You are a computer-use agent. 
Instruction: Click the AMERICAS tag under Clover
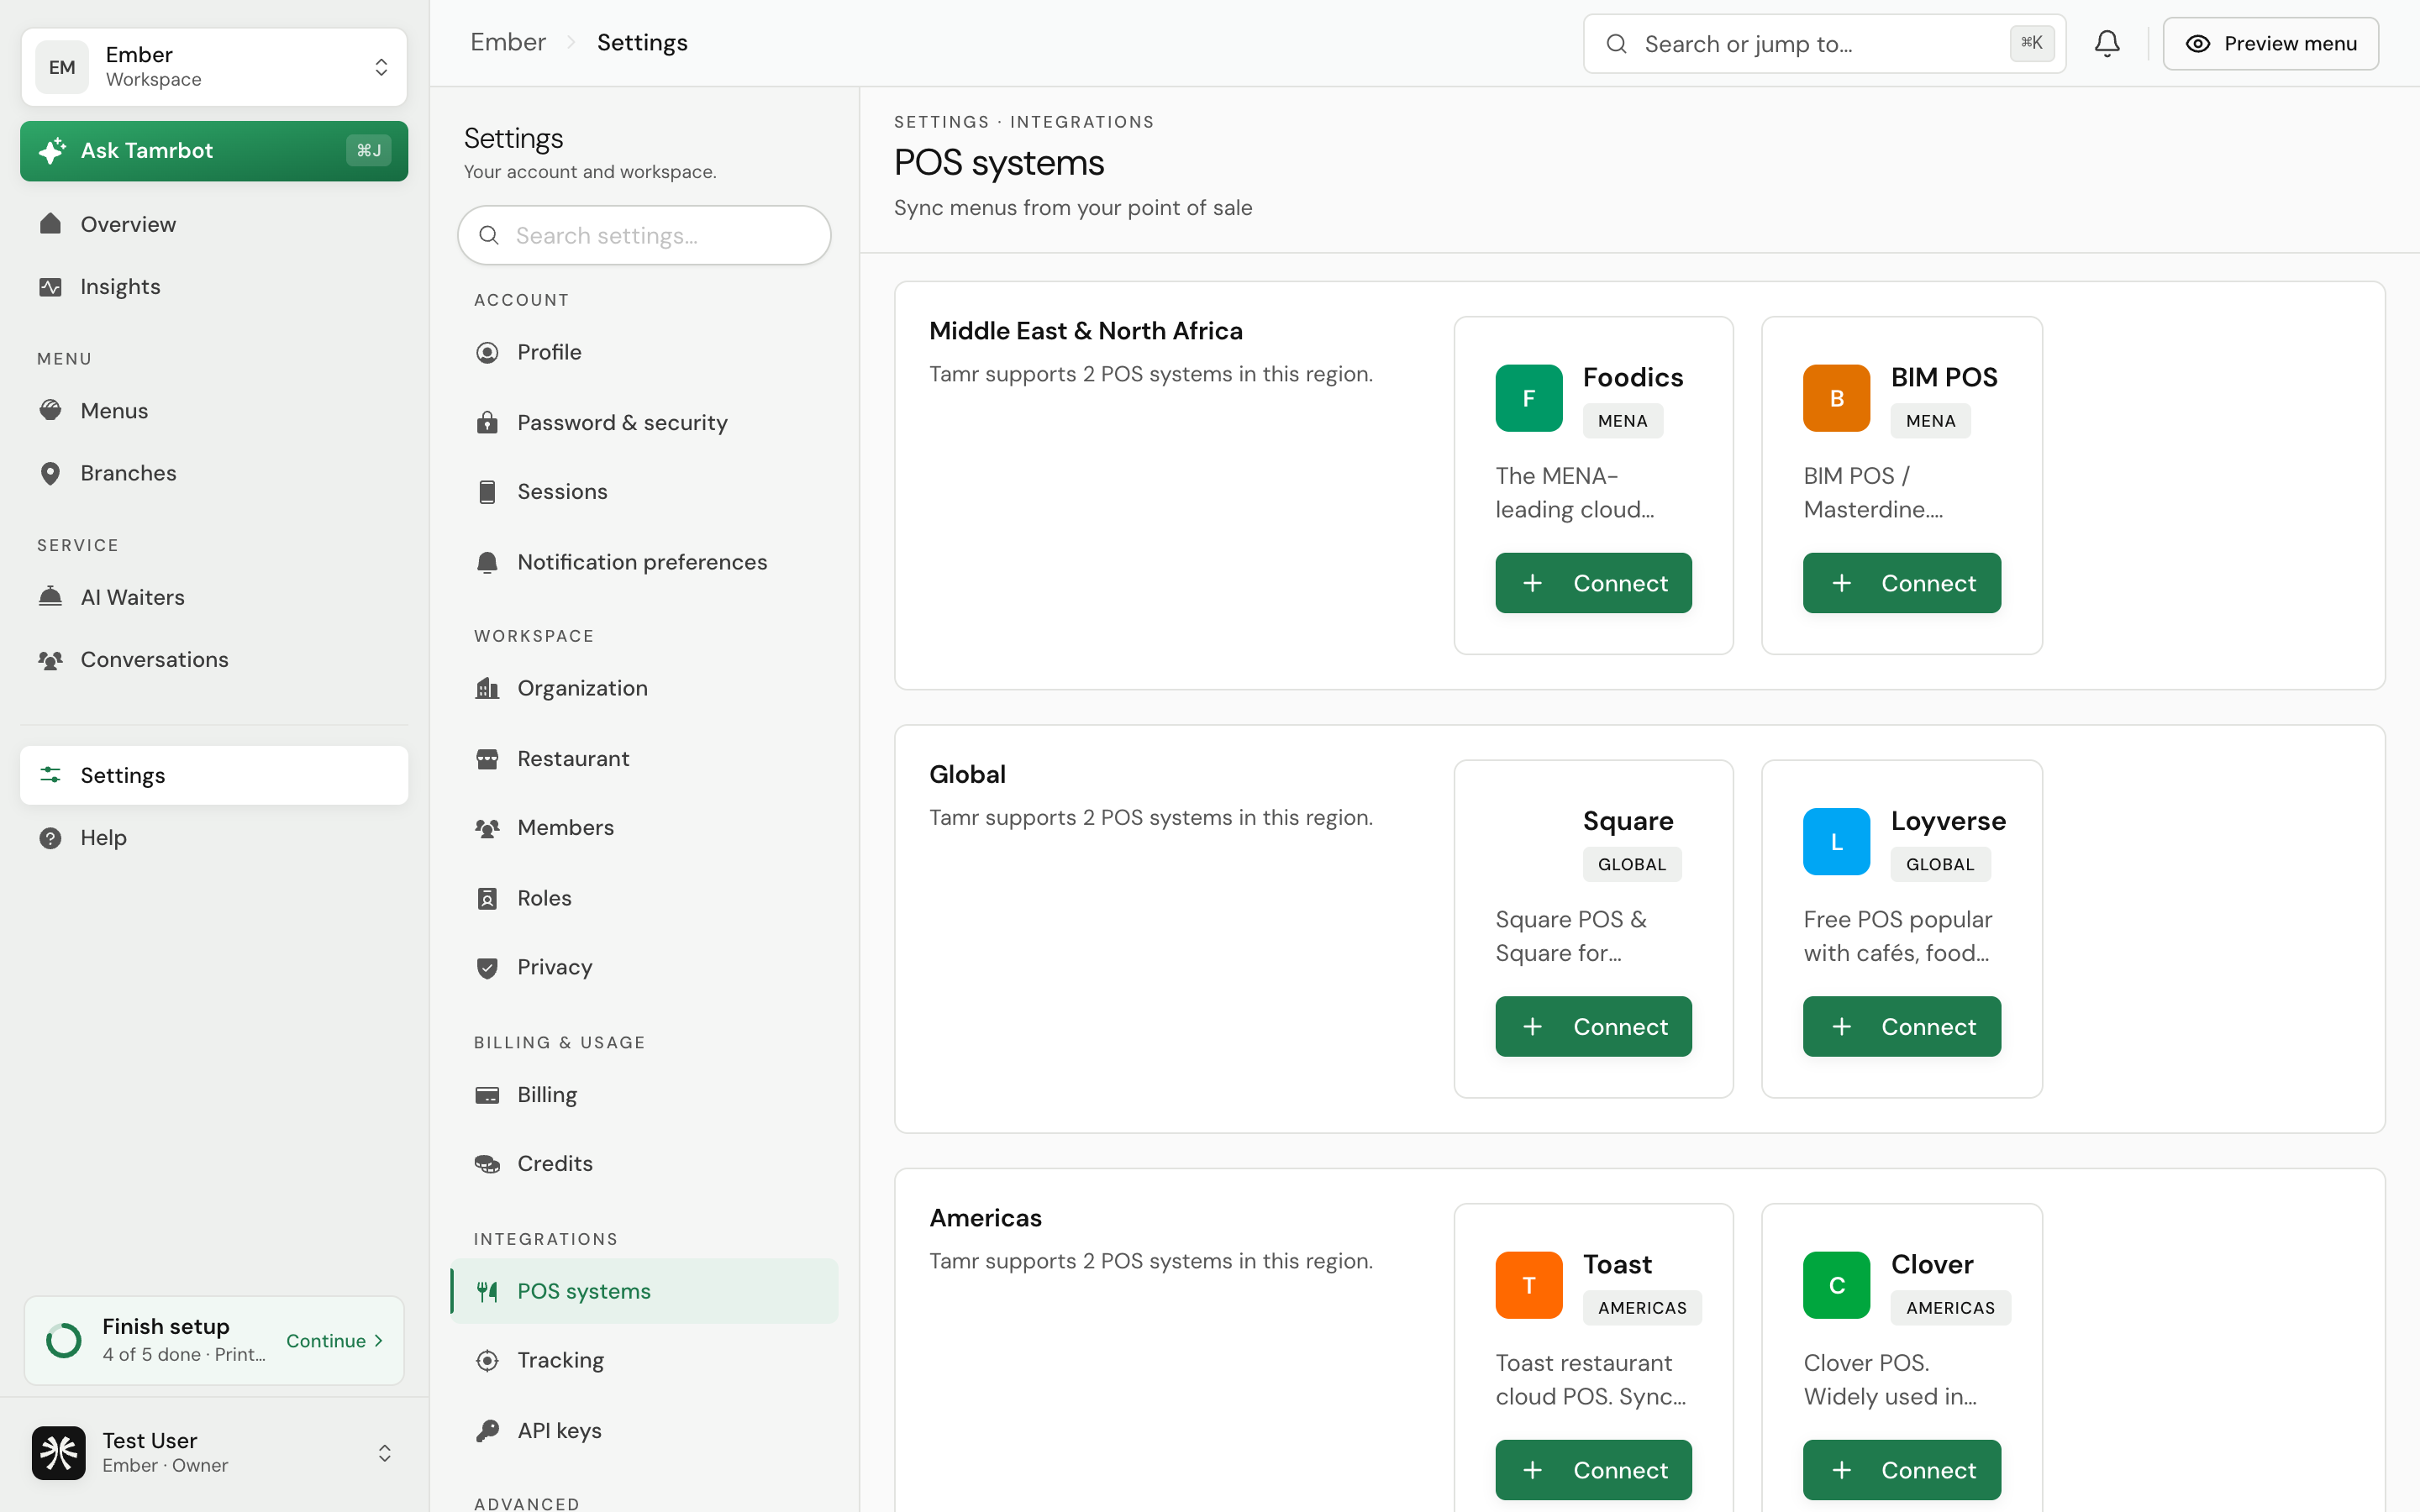1950,1308
